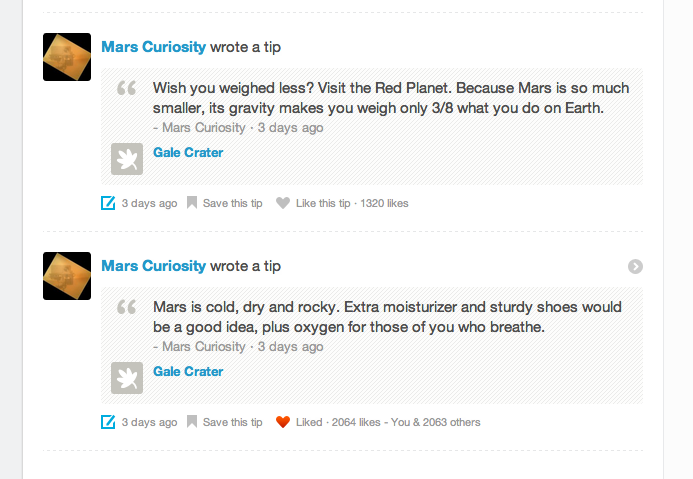Image resolution: width=693 pixels, height=479 pixels.
Task: Save this tip about moisturizer and shoes
Action: [x=232, y=422]
